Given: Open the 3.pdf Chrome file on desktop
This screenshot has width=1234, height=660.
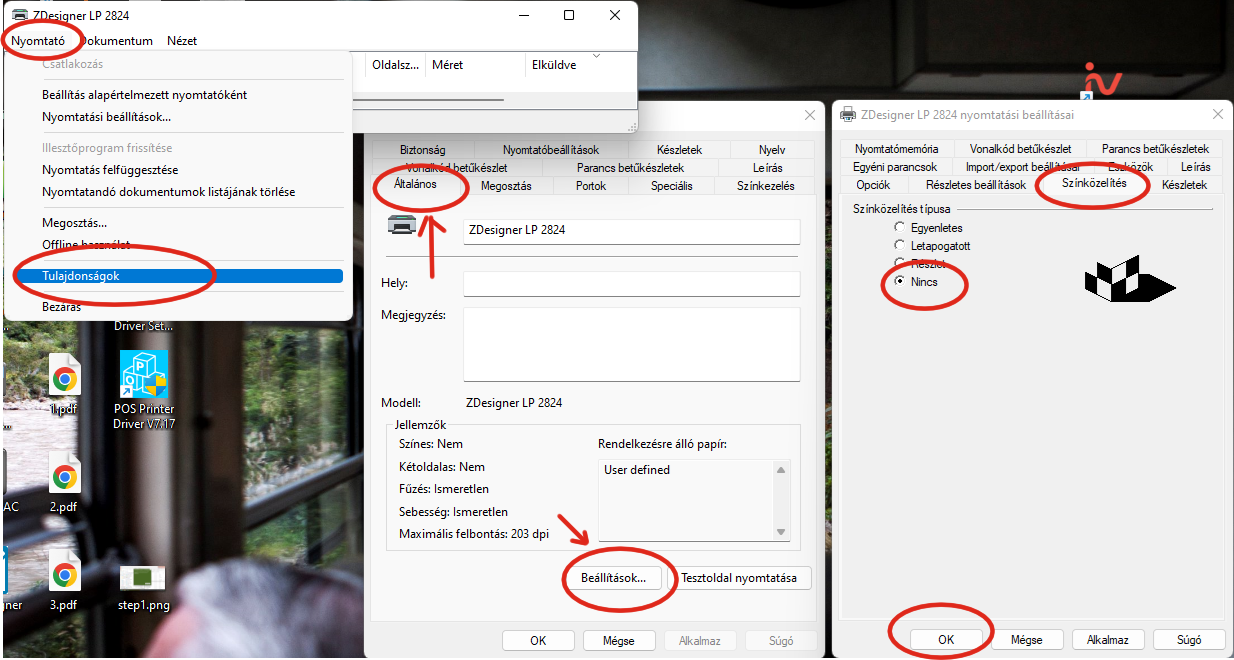Looking at the screenshot, I should [64, 582].
